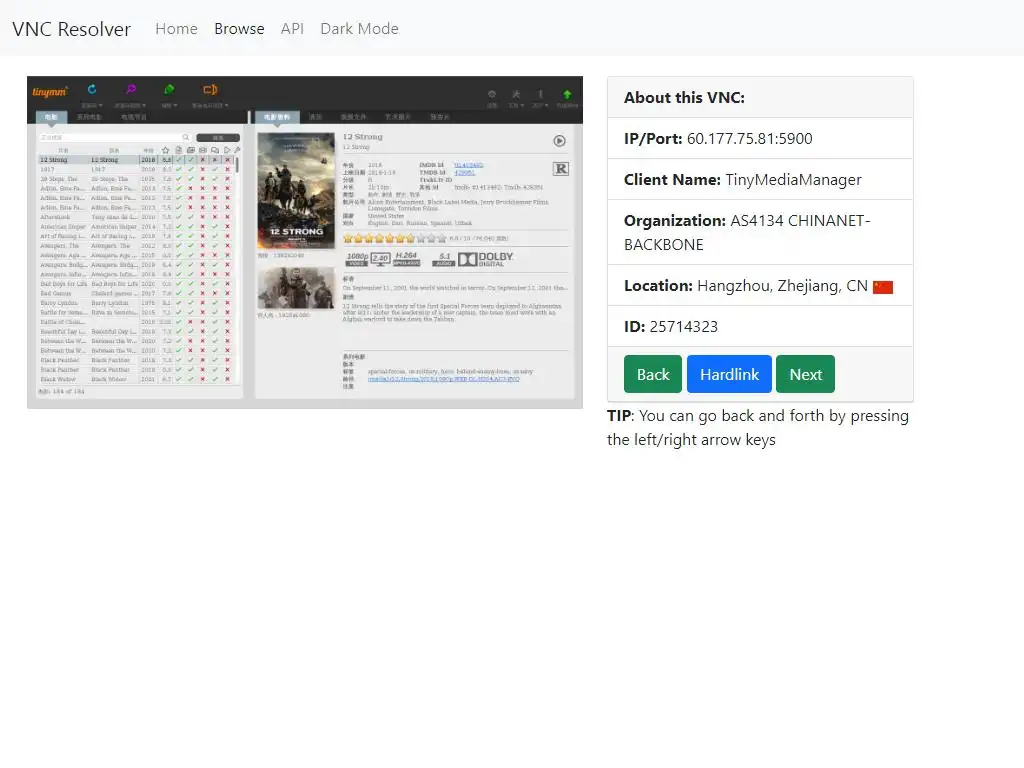This screenshot has width=1024, height=768.
Task: Click the speech bubble subtitles column icon
Action: [x=215, y=150]
